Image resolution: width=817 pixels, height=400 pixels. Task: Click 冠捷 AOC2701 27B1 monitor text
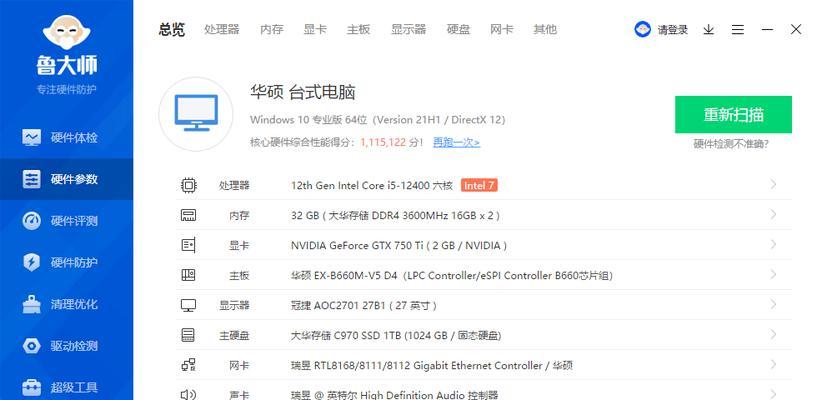coord(364,306)
